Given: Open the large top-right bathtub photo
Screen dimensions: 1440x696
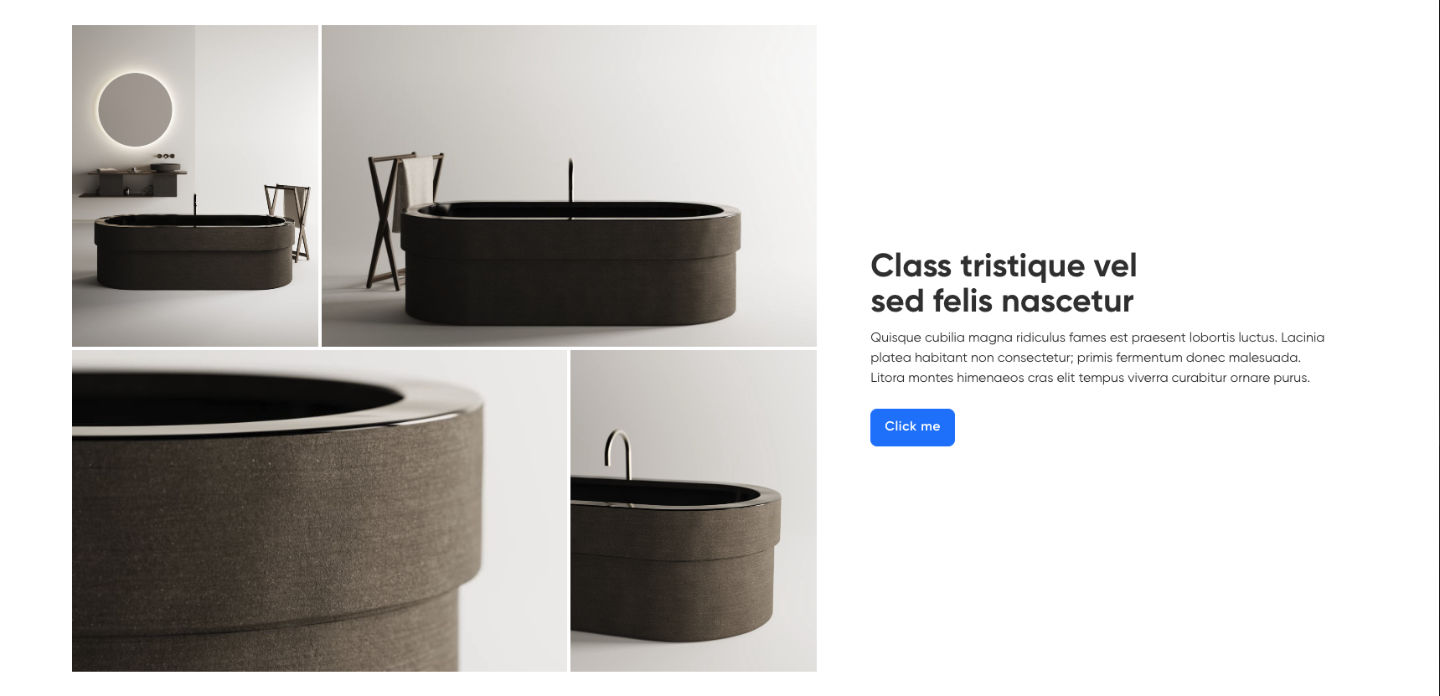Looking at the screenshot, I should (x=569, y=186).
